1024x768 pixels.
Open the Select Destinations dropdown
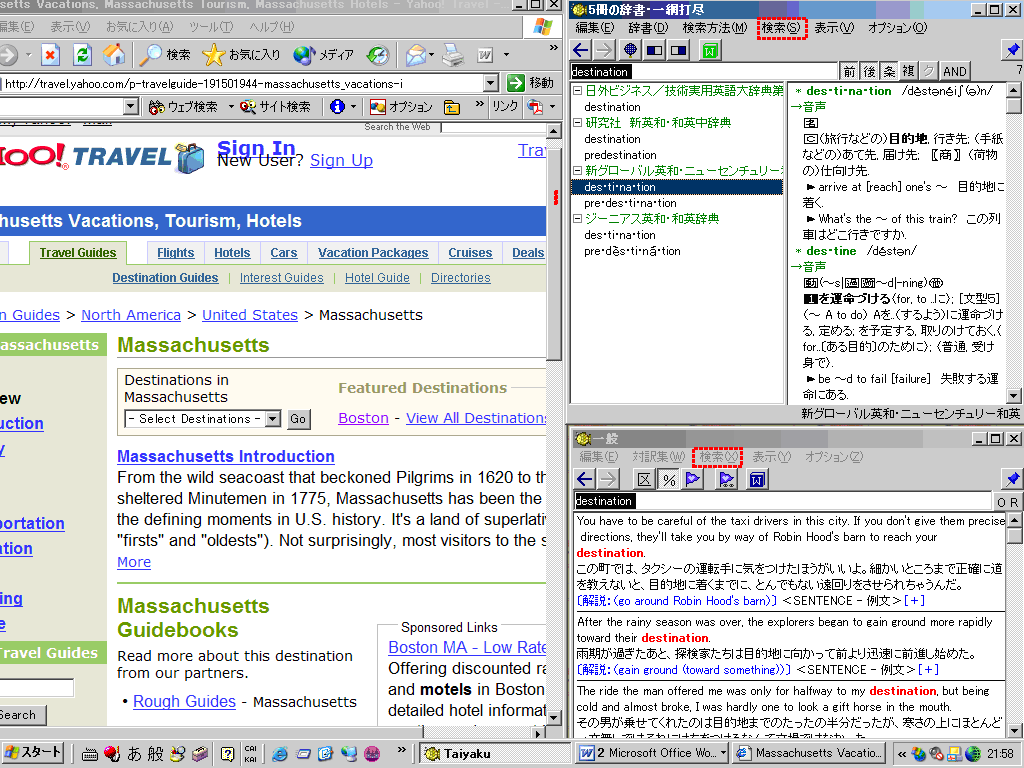273,419
